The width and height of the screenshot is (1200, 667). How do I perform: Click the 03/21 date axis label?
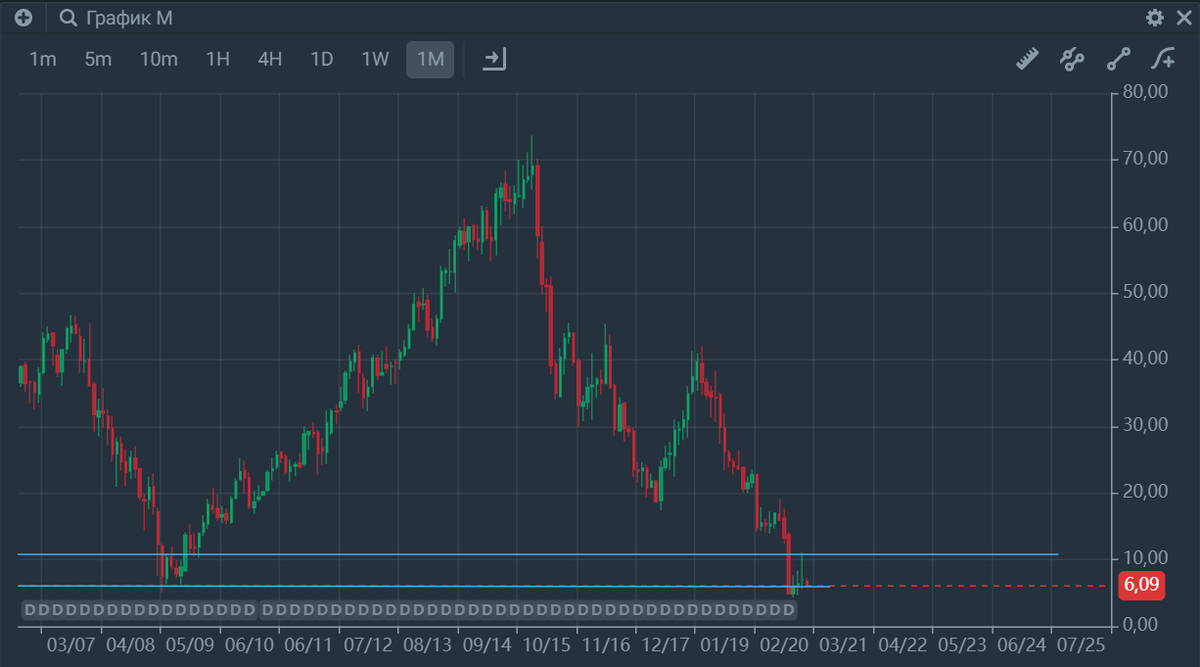pyautogui.click(x=844, y=645)
